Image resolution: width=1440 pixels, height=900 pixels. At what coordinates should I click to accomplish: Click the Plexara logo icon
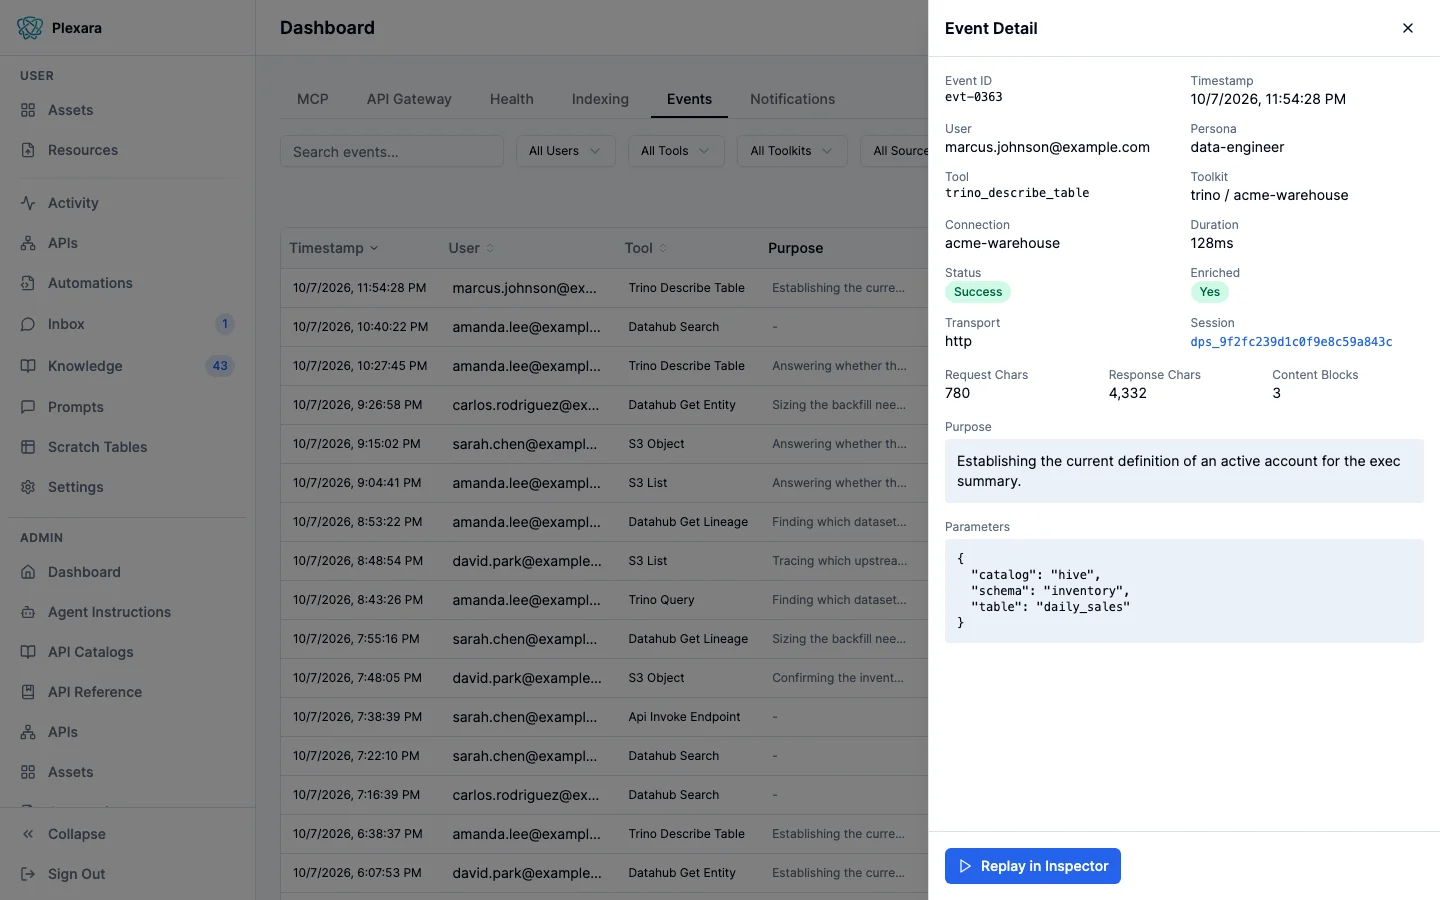(30, 28)
